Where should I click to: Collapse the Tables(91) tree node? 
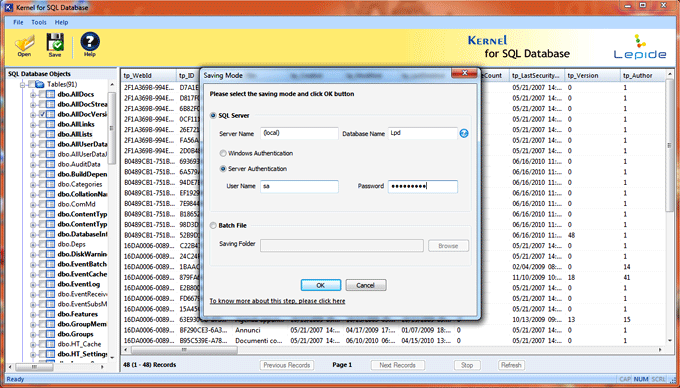click(22, 85)
